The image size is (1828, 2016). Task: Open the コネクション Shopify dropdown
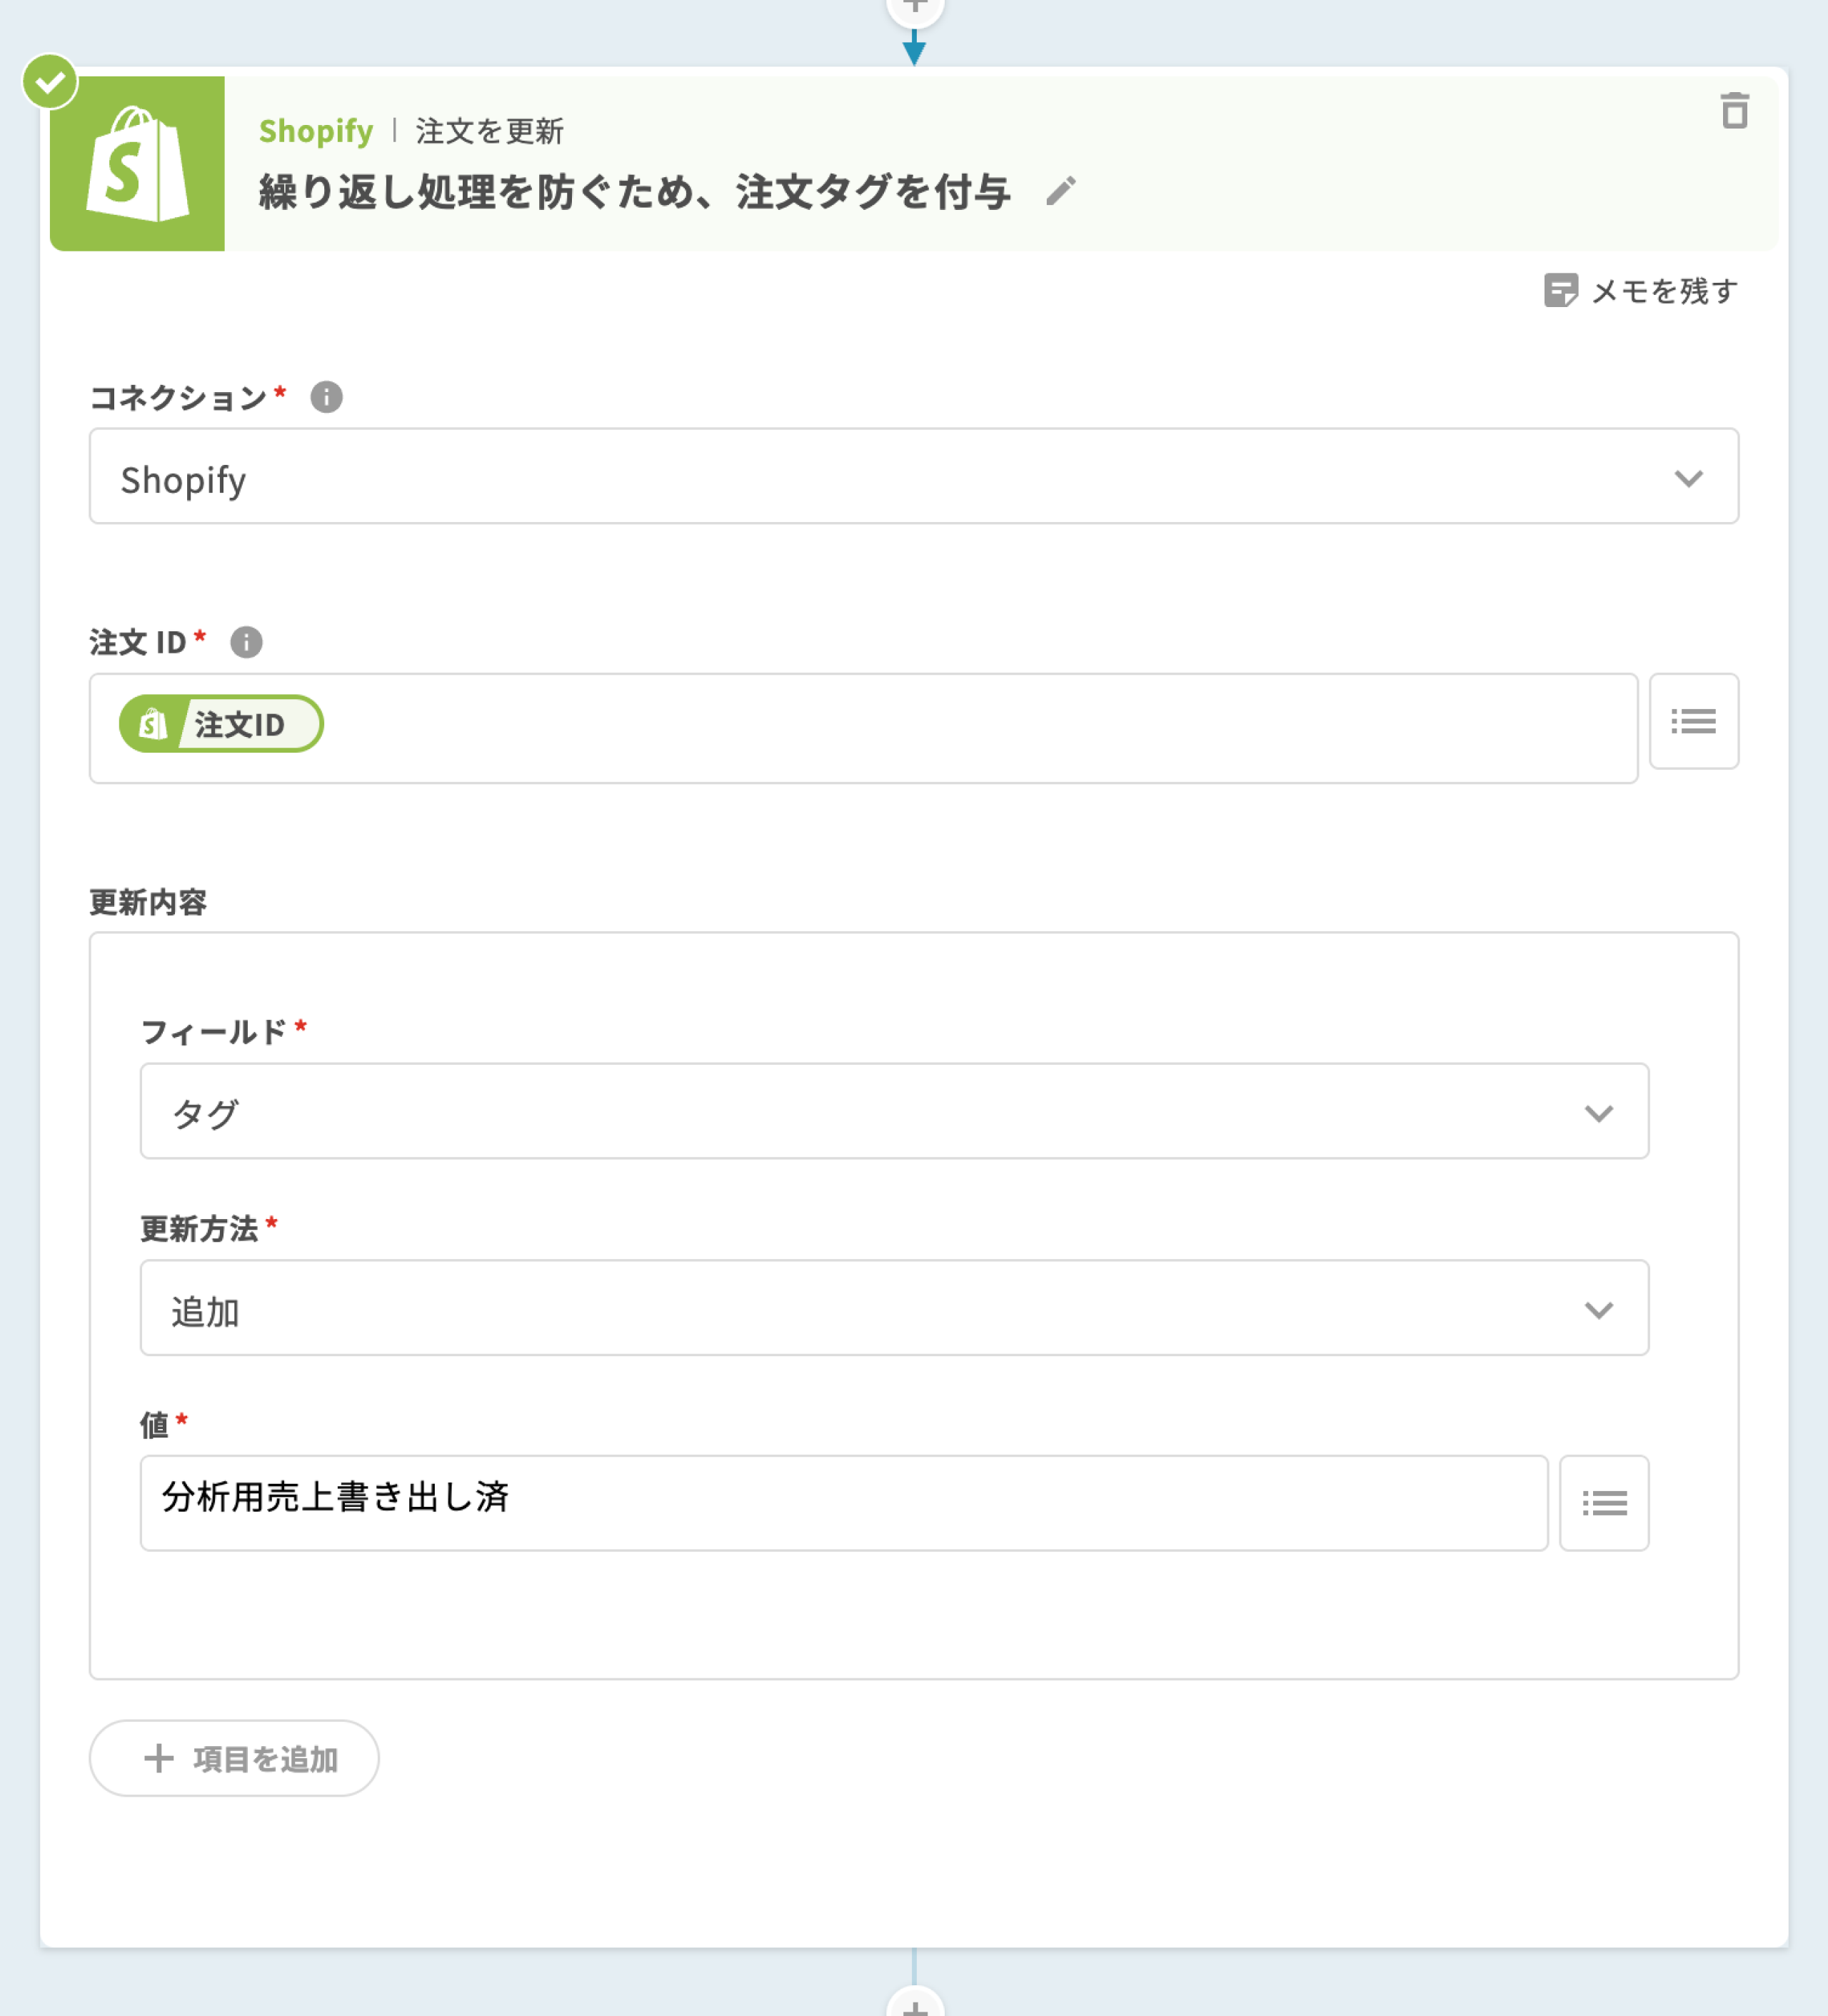pos(913,477)
